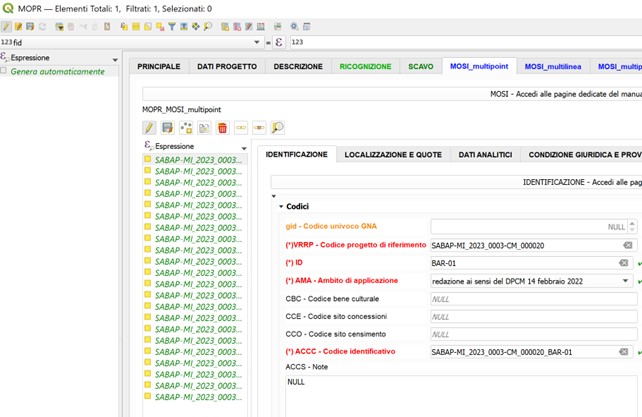Switch to the DATI ANALITICI tab
This screenshot has height=417, width=642.
[485, 155]
